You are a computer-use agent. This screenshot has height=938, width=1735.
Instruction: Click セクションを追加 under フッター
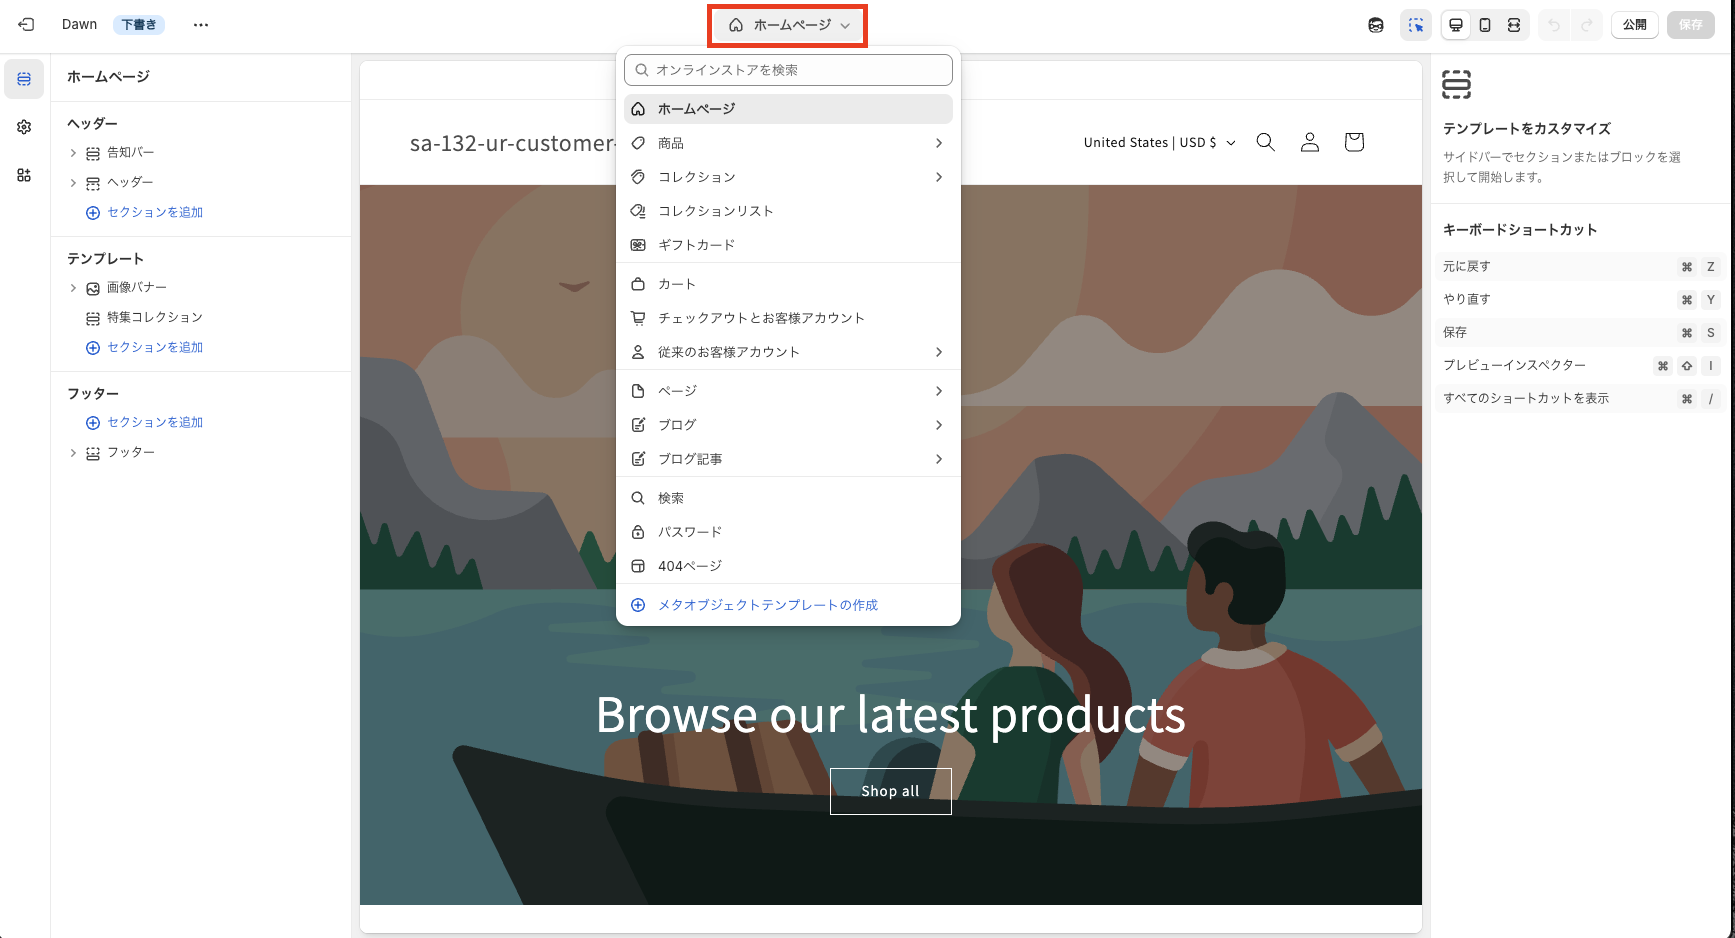tap(154, 422)
